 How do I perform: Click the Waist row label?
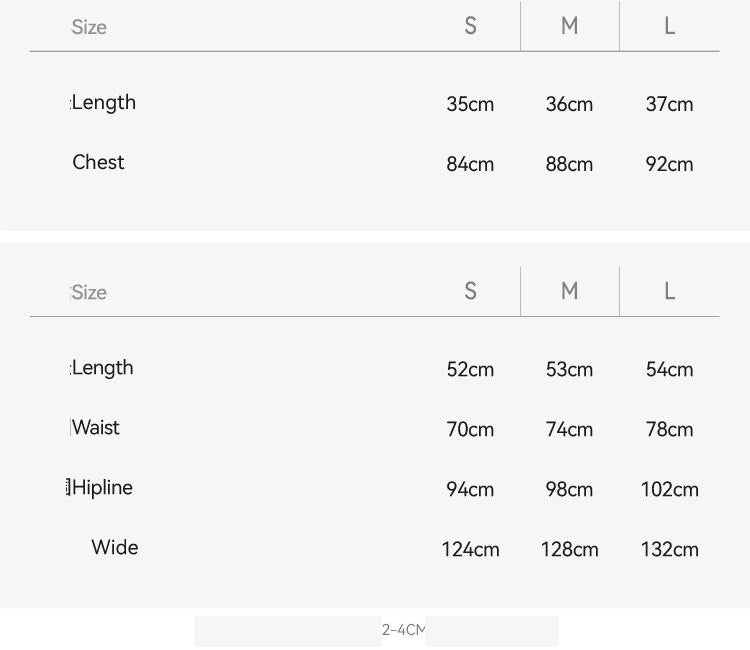(x=96, y=427)
